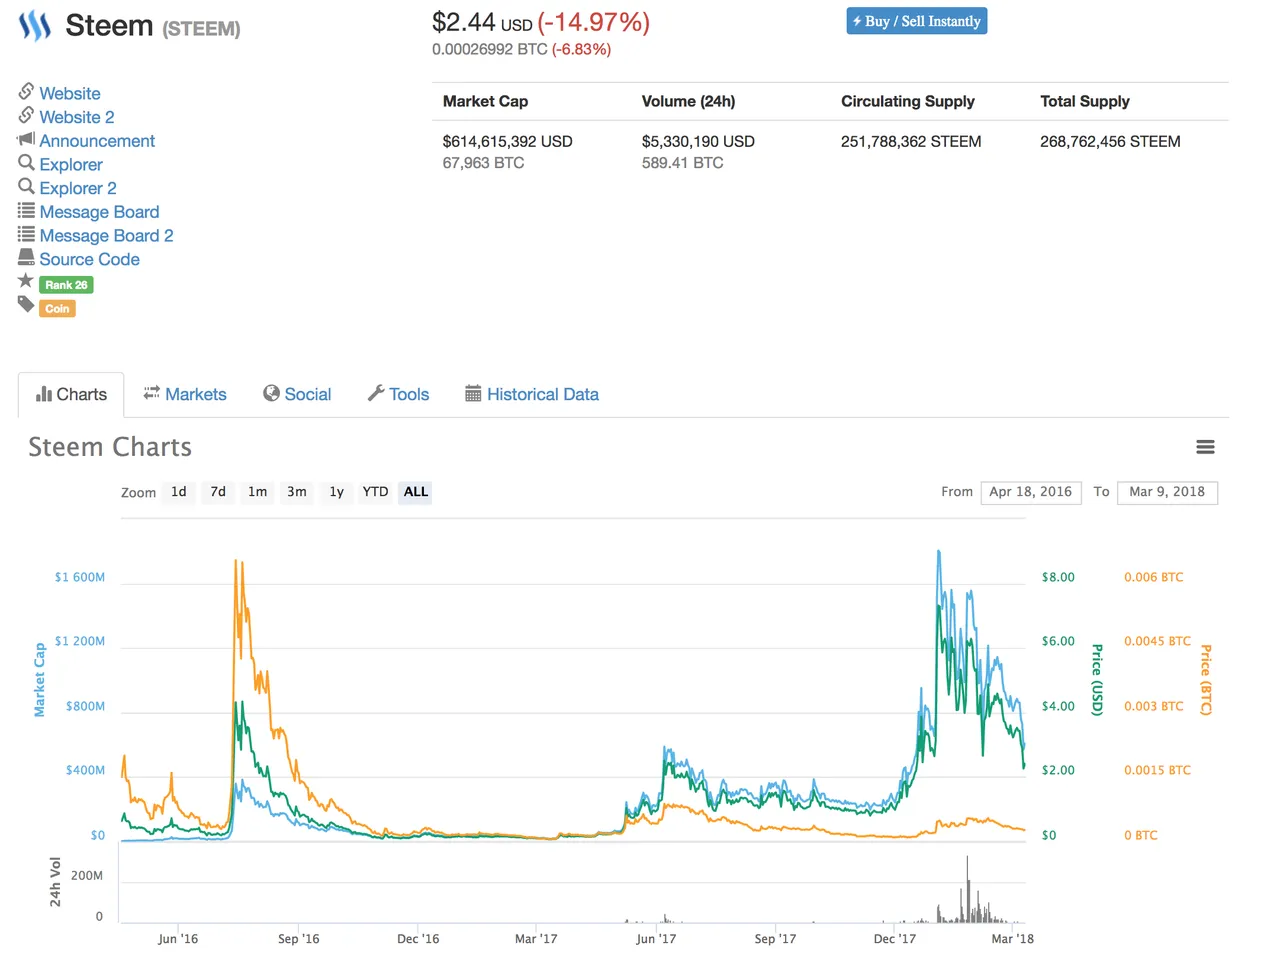1280x971 pixels.
Task: Click the $2.44 USD price
Action: [482, 22]
